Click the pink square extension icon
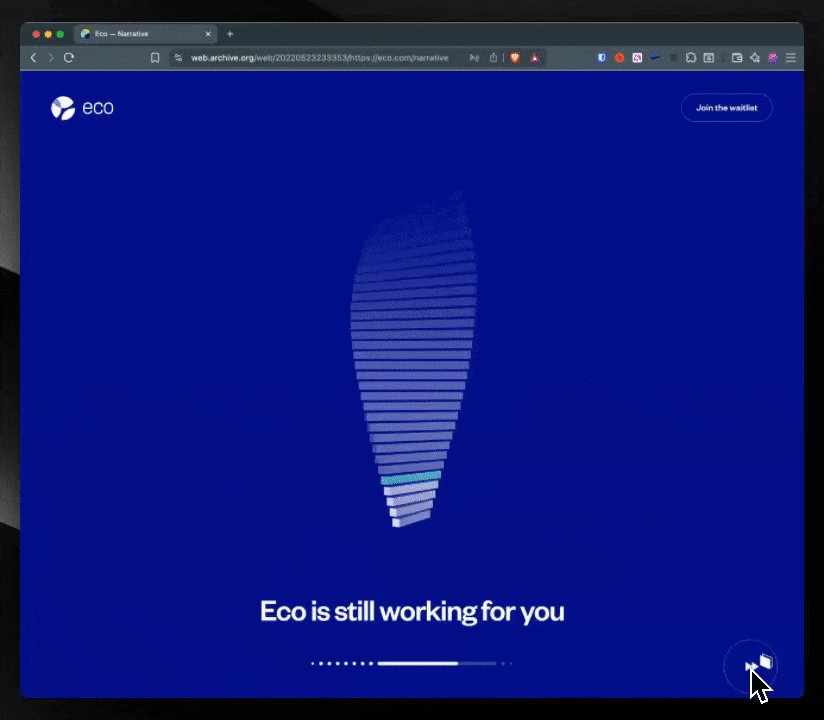 (637, 58)
